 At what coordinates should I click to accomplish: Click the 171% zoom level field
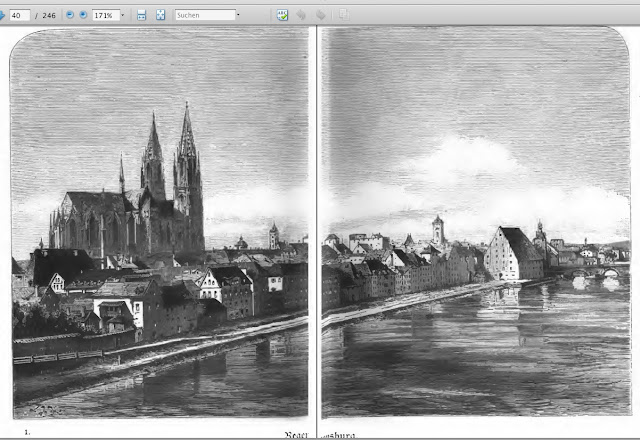pos(106,16)
